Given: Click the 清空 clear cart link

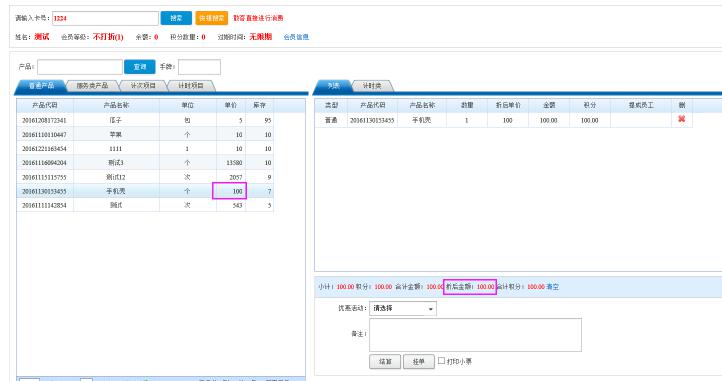Looking at the screenshot, I should [x=553, y=287].
